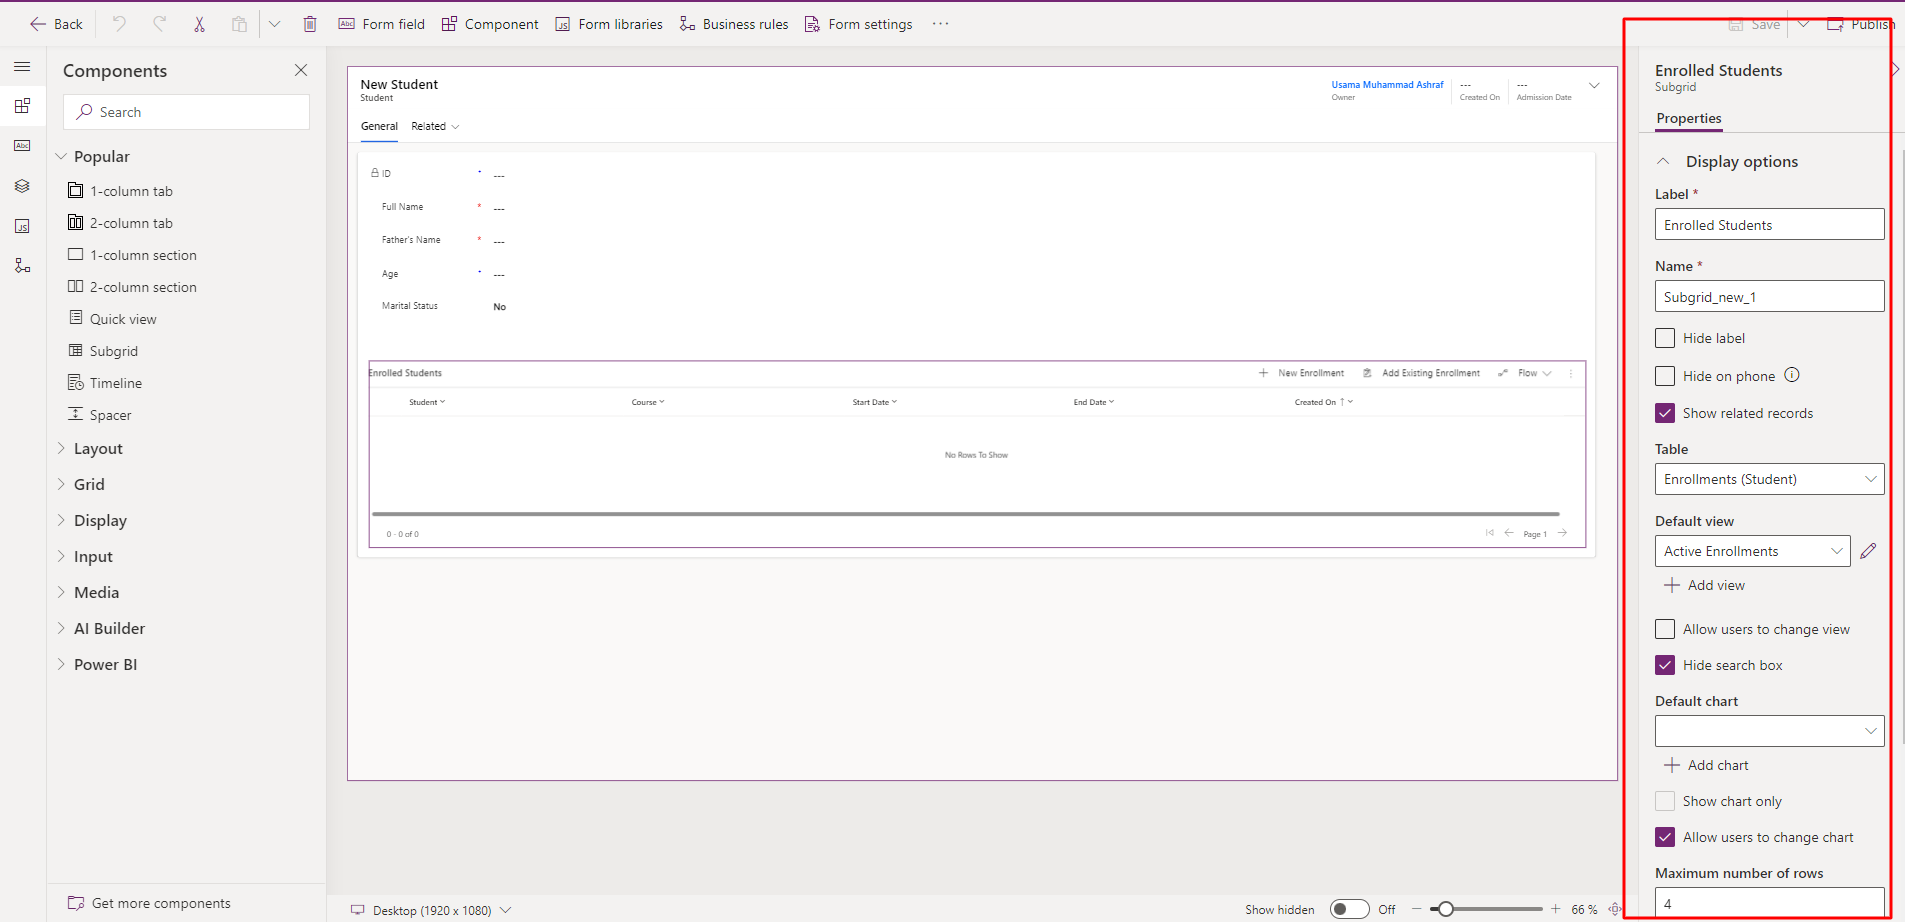The image size is (1905, 922).
Task: Open the Table dropdown Enrollments (Student)
Action: point(1769,479)
